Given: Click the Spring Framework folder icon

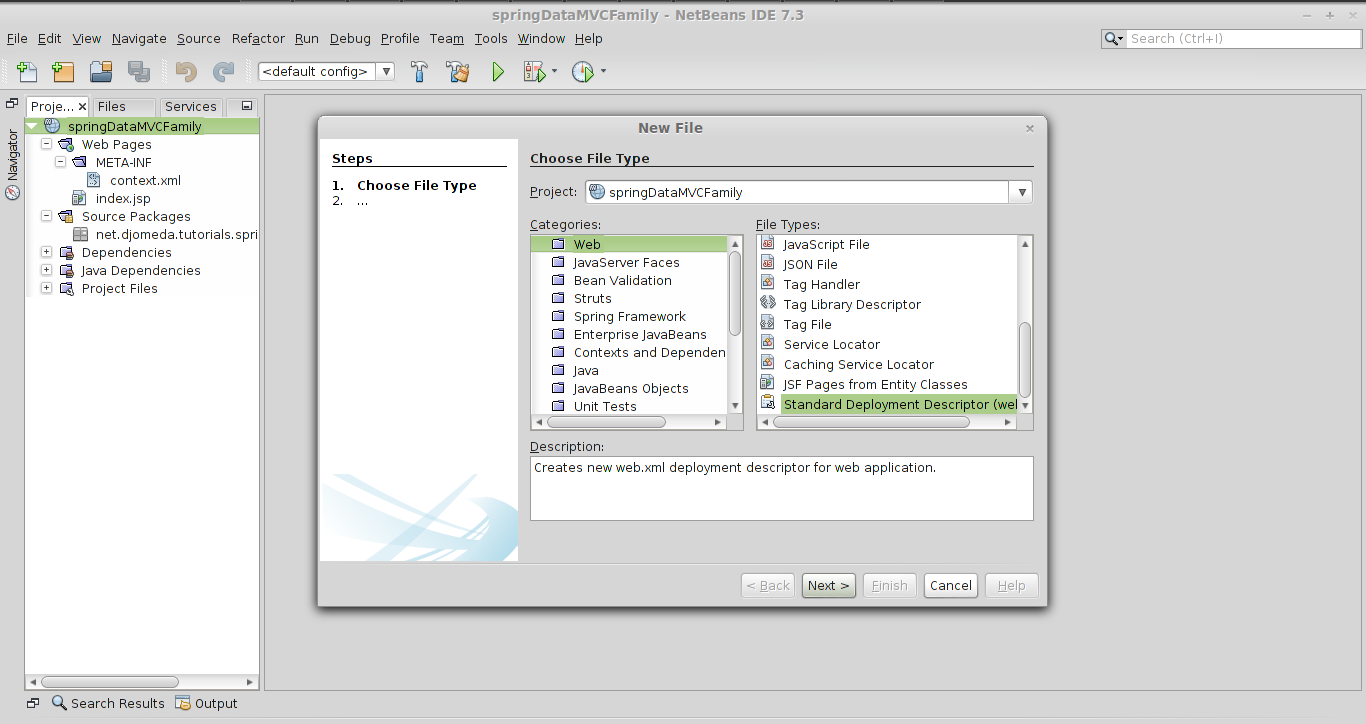Looking at the screenshot, I should click(558, 317).
